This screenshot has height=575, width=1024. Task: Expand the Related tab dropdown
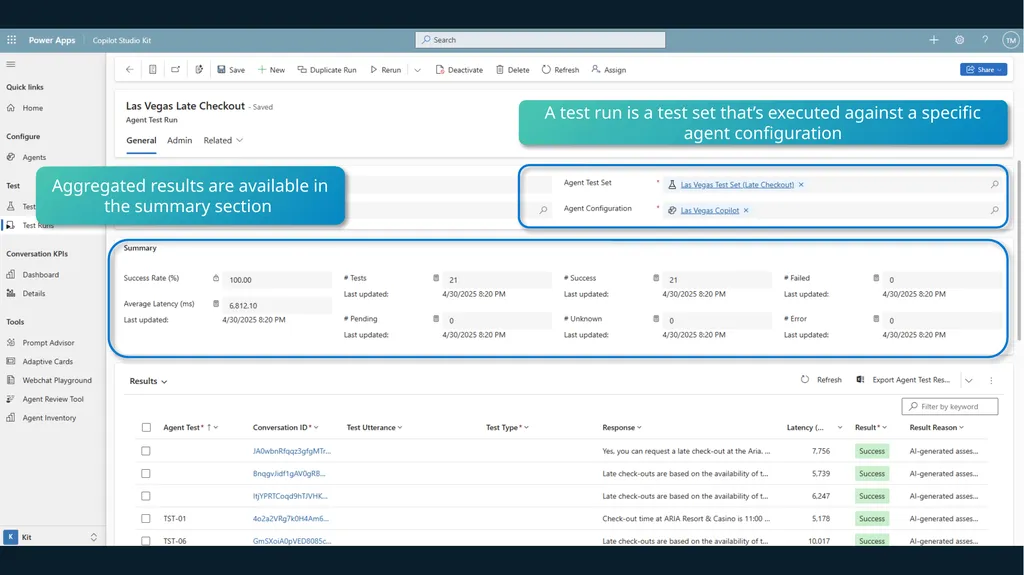(x=223, y=140)
